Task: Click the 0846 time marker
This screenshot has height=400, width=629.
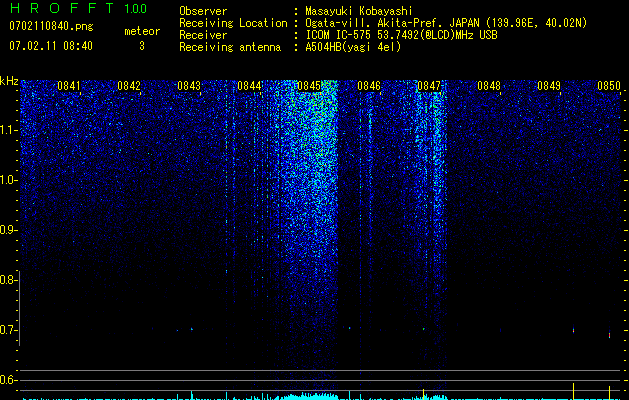Action: pos(369,86)
